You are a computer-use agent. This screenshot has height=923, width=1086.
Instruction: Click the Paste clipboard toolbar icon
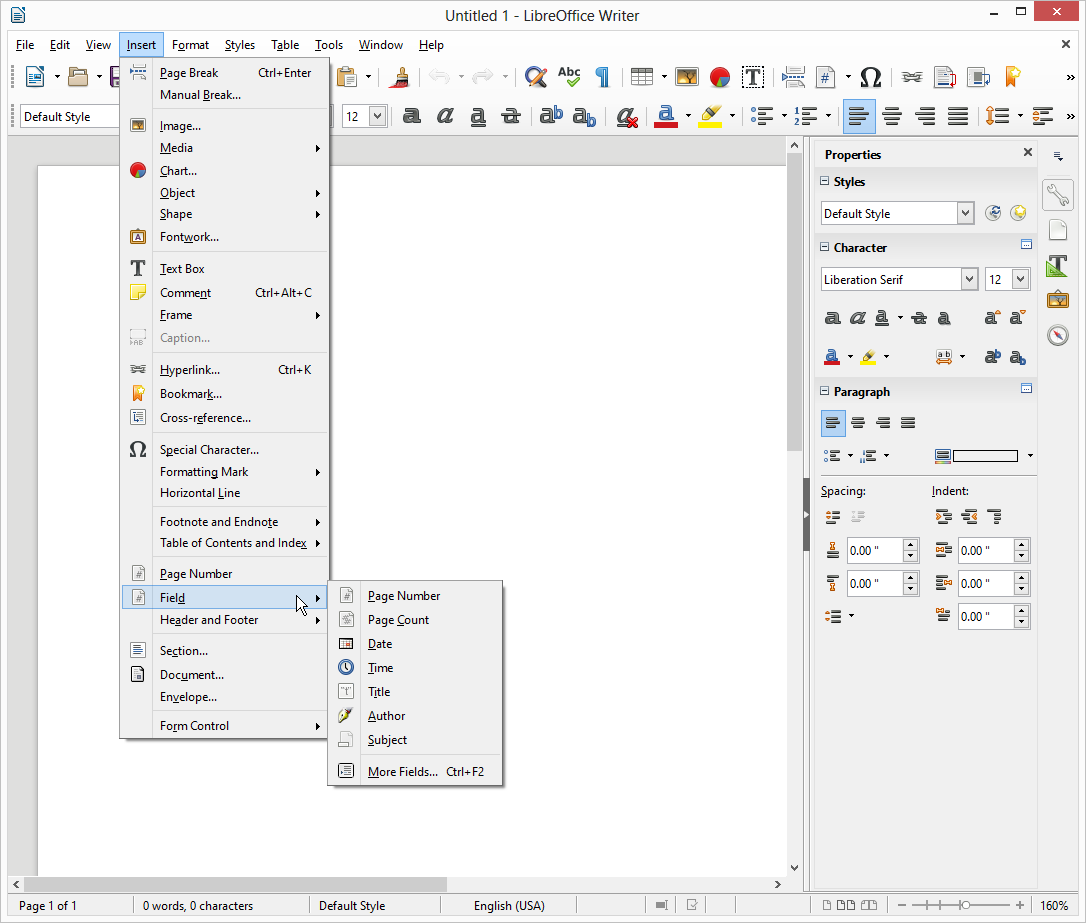click(x=346, y=77)
